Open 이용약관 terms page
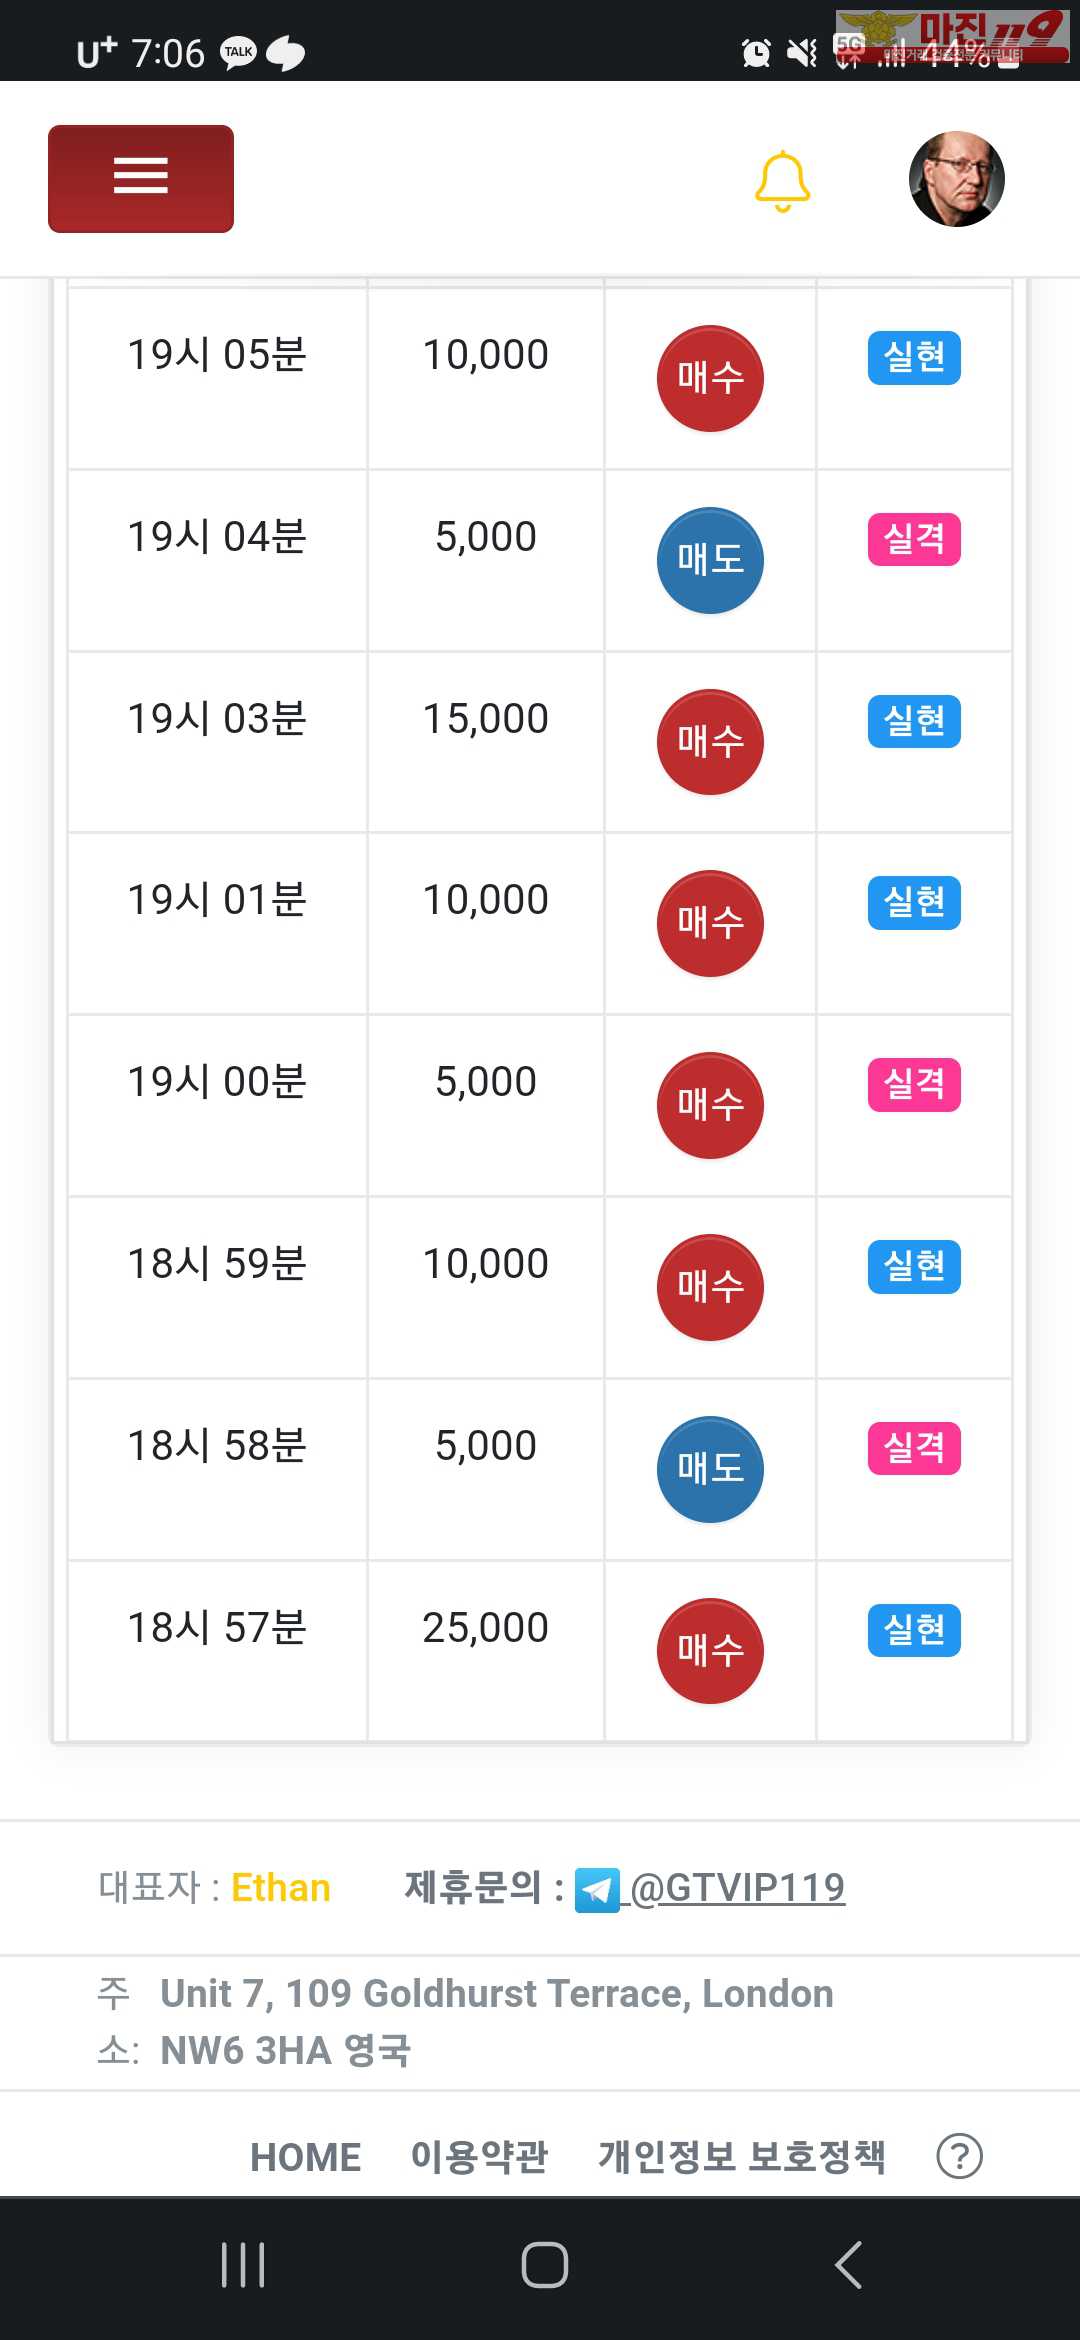1080x2340 pixels. (479, 2157)
